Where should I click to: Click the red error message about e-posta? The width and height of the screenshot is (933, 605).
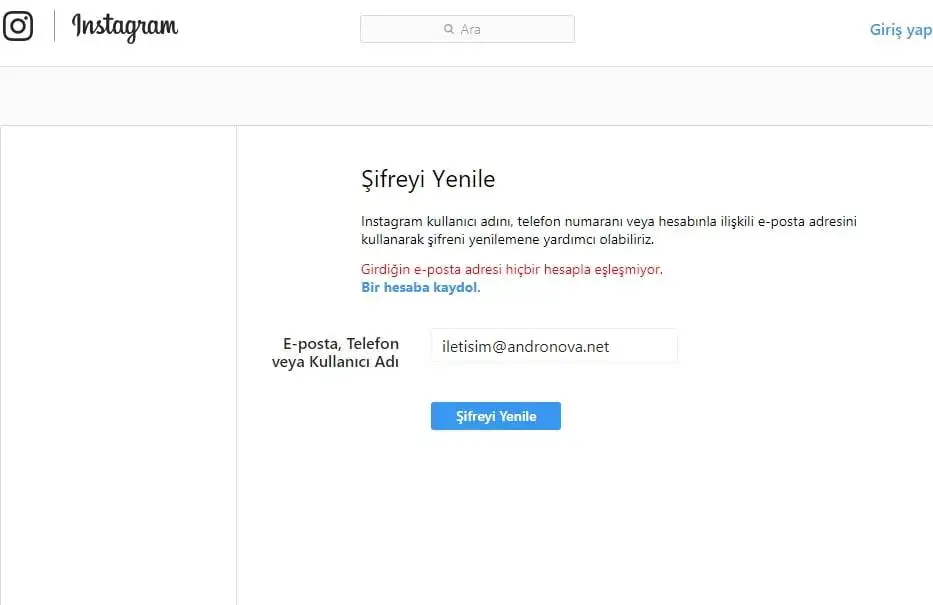click(512, 269)
